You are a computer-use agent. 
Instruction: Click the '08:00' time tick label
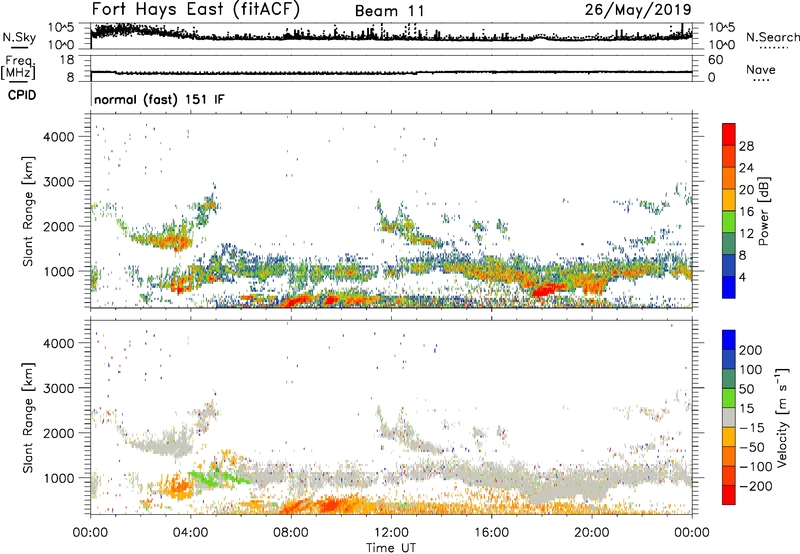click(x=291, y=533)
